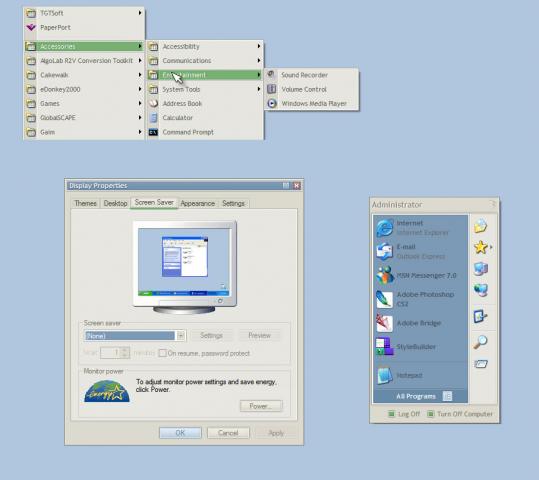Open the Screen saver (None) dropdown
The width and height of the screenshot is (539, 480).
[x=180, y=336]
